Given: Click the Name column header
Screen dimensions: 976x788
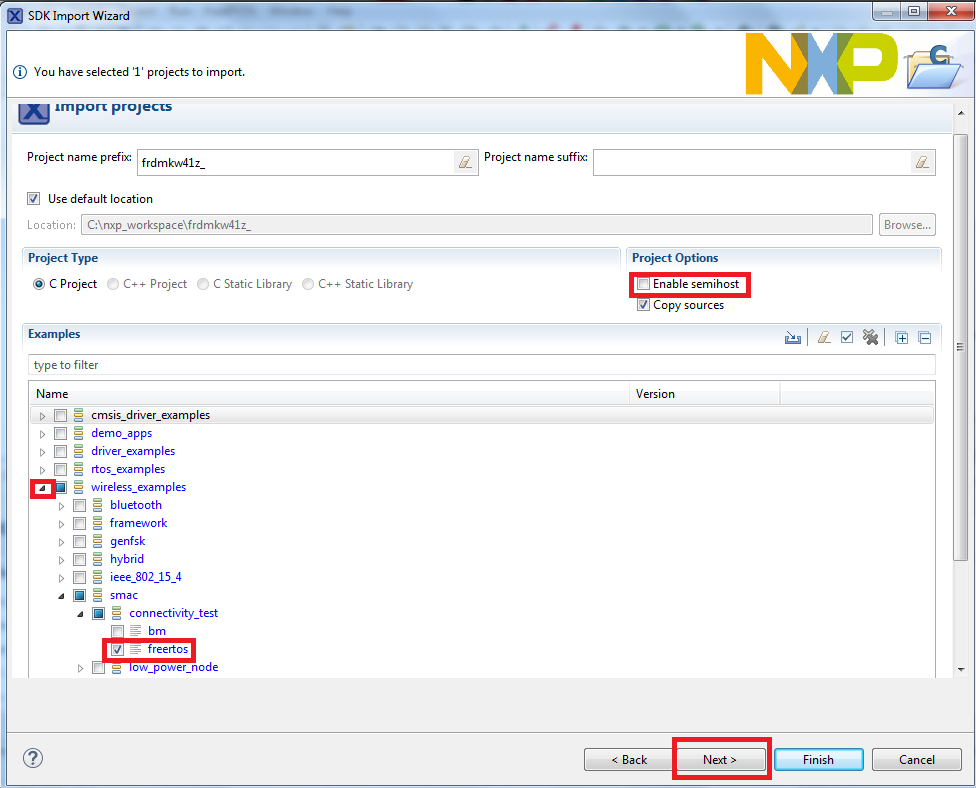Looking at the screenshot, I should (x=52, y=394).
